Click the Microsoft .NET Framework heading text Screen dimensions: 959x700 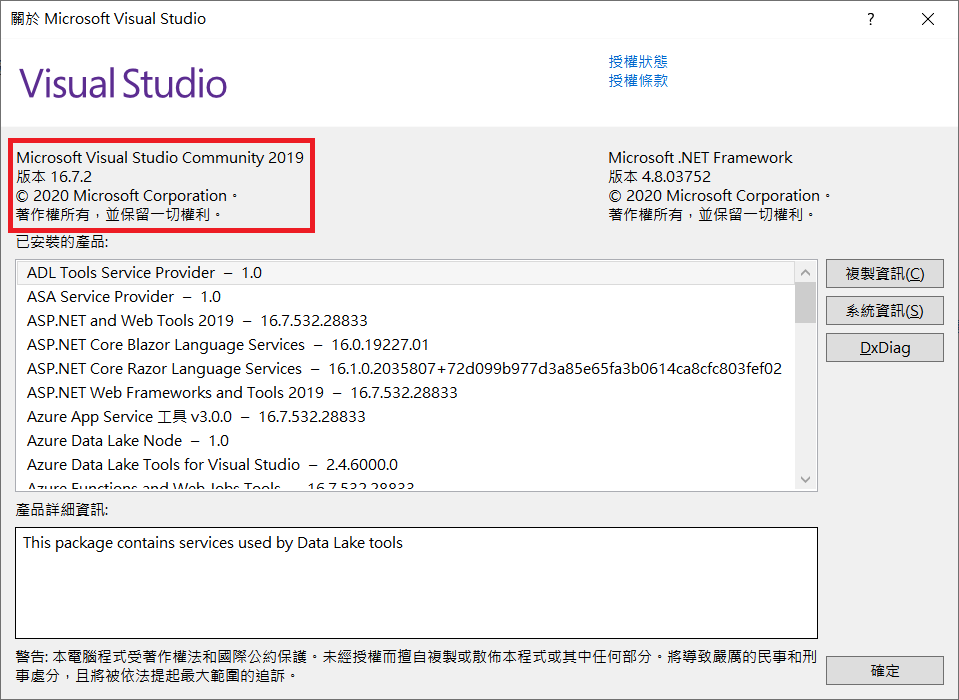700,158
